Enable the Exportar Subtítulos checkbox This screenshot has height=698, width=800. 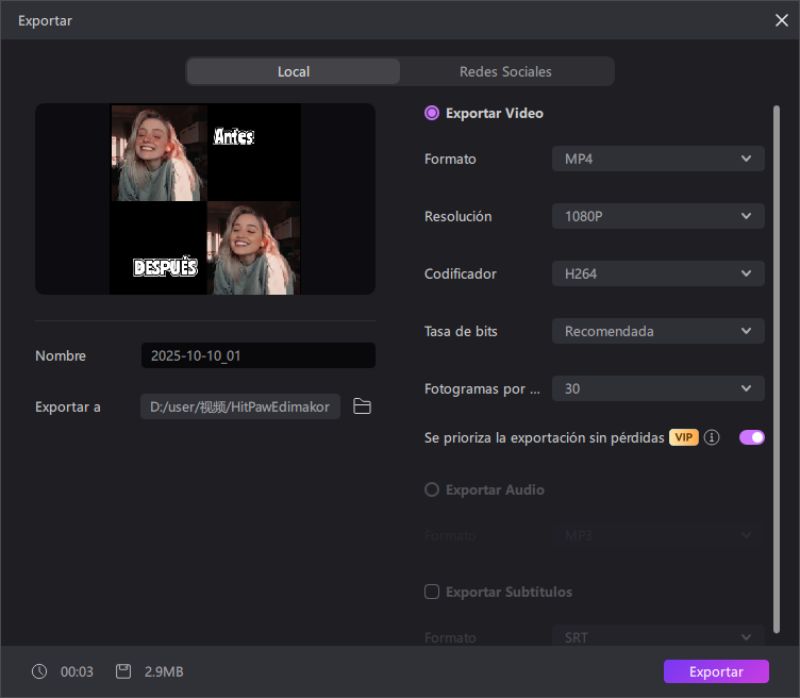[x=432, y=592]
